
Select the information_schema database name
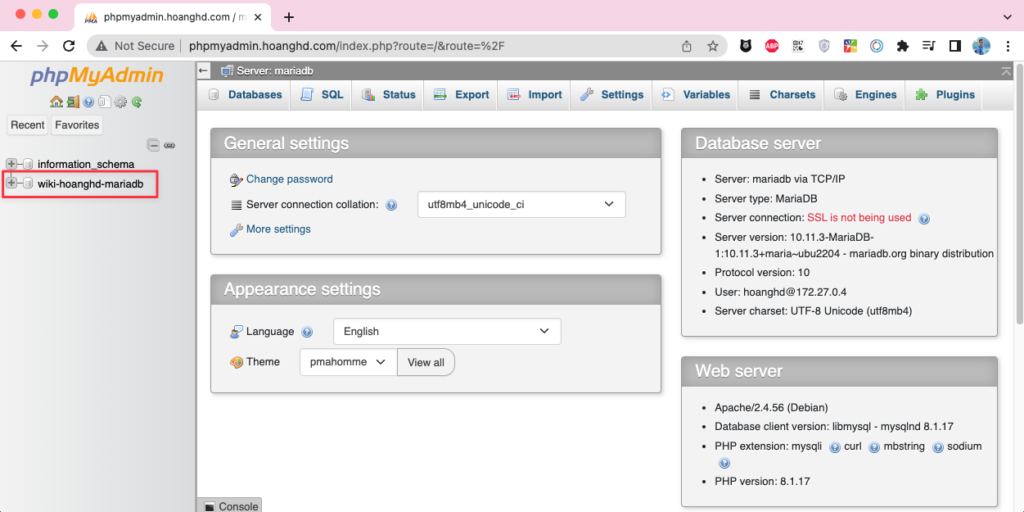tap(86, 165)
